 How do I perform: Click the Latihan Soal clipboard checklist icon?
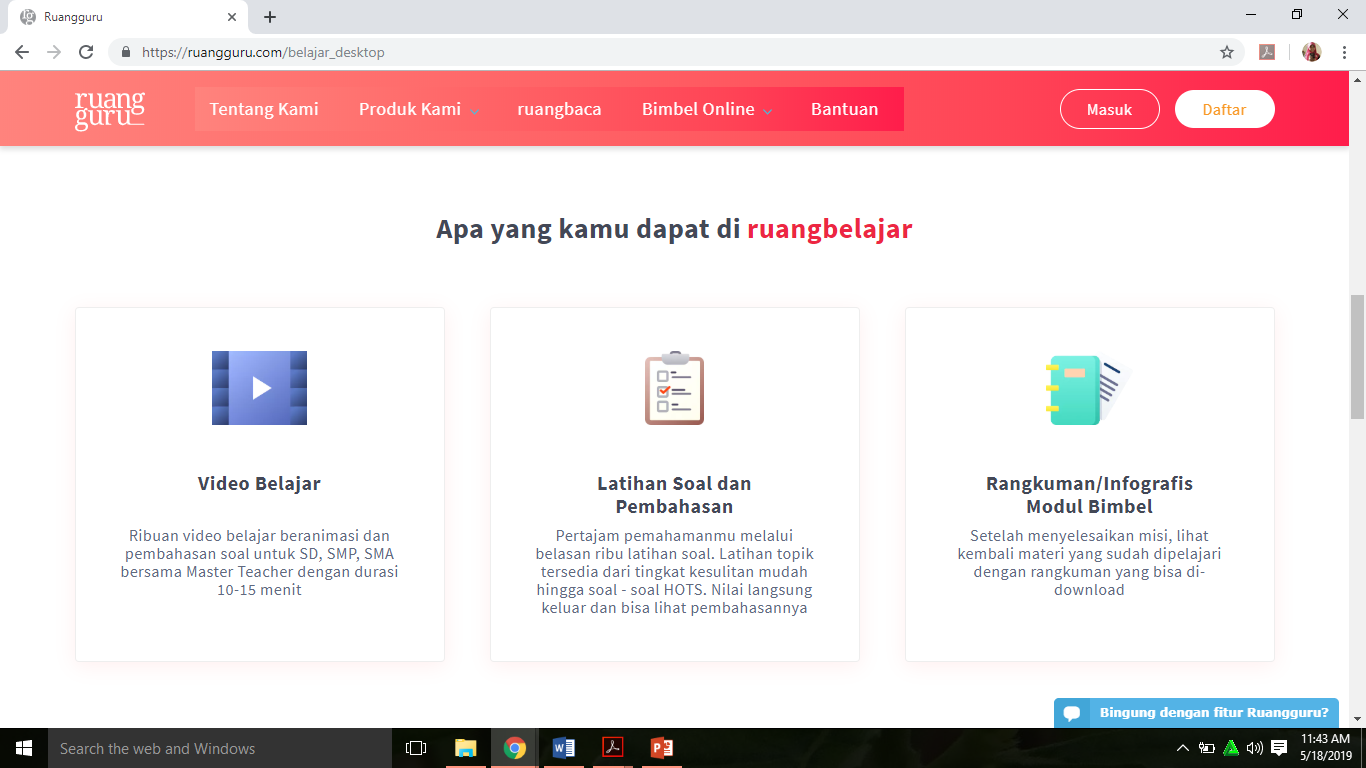point(674,388)
